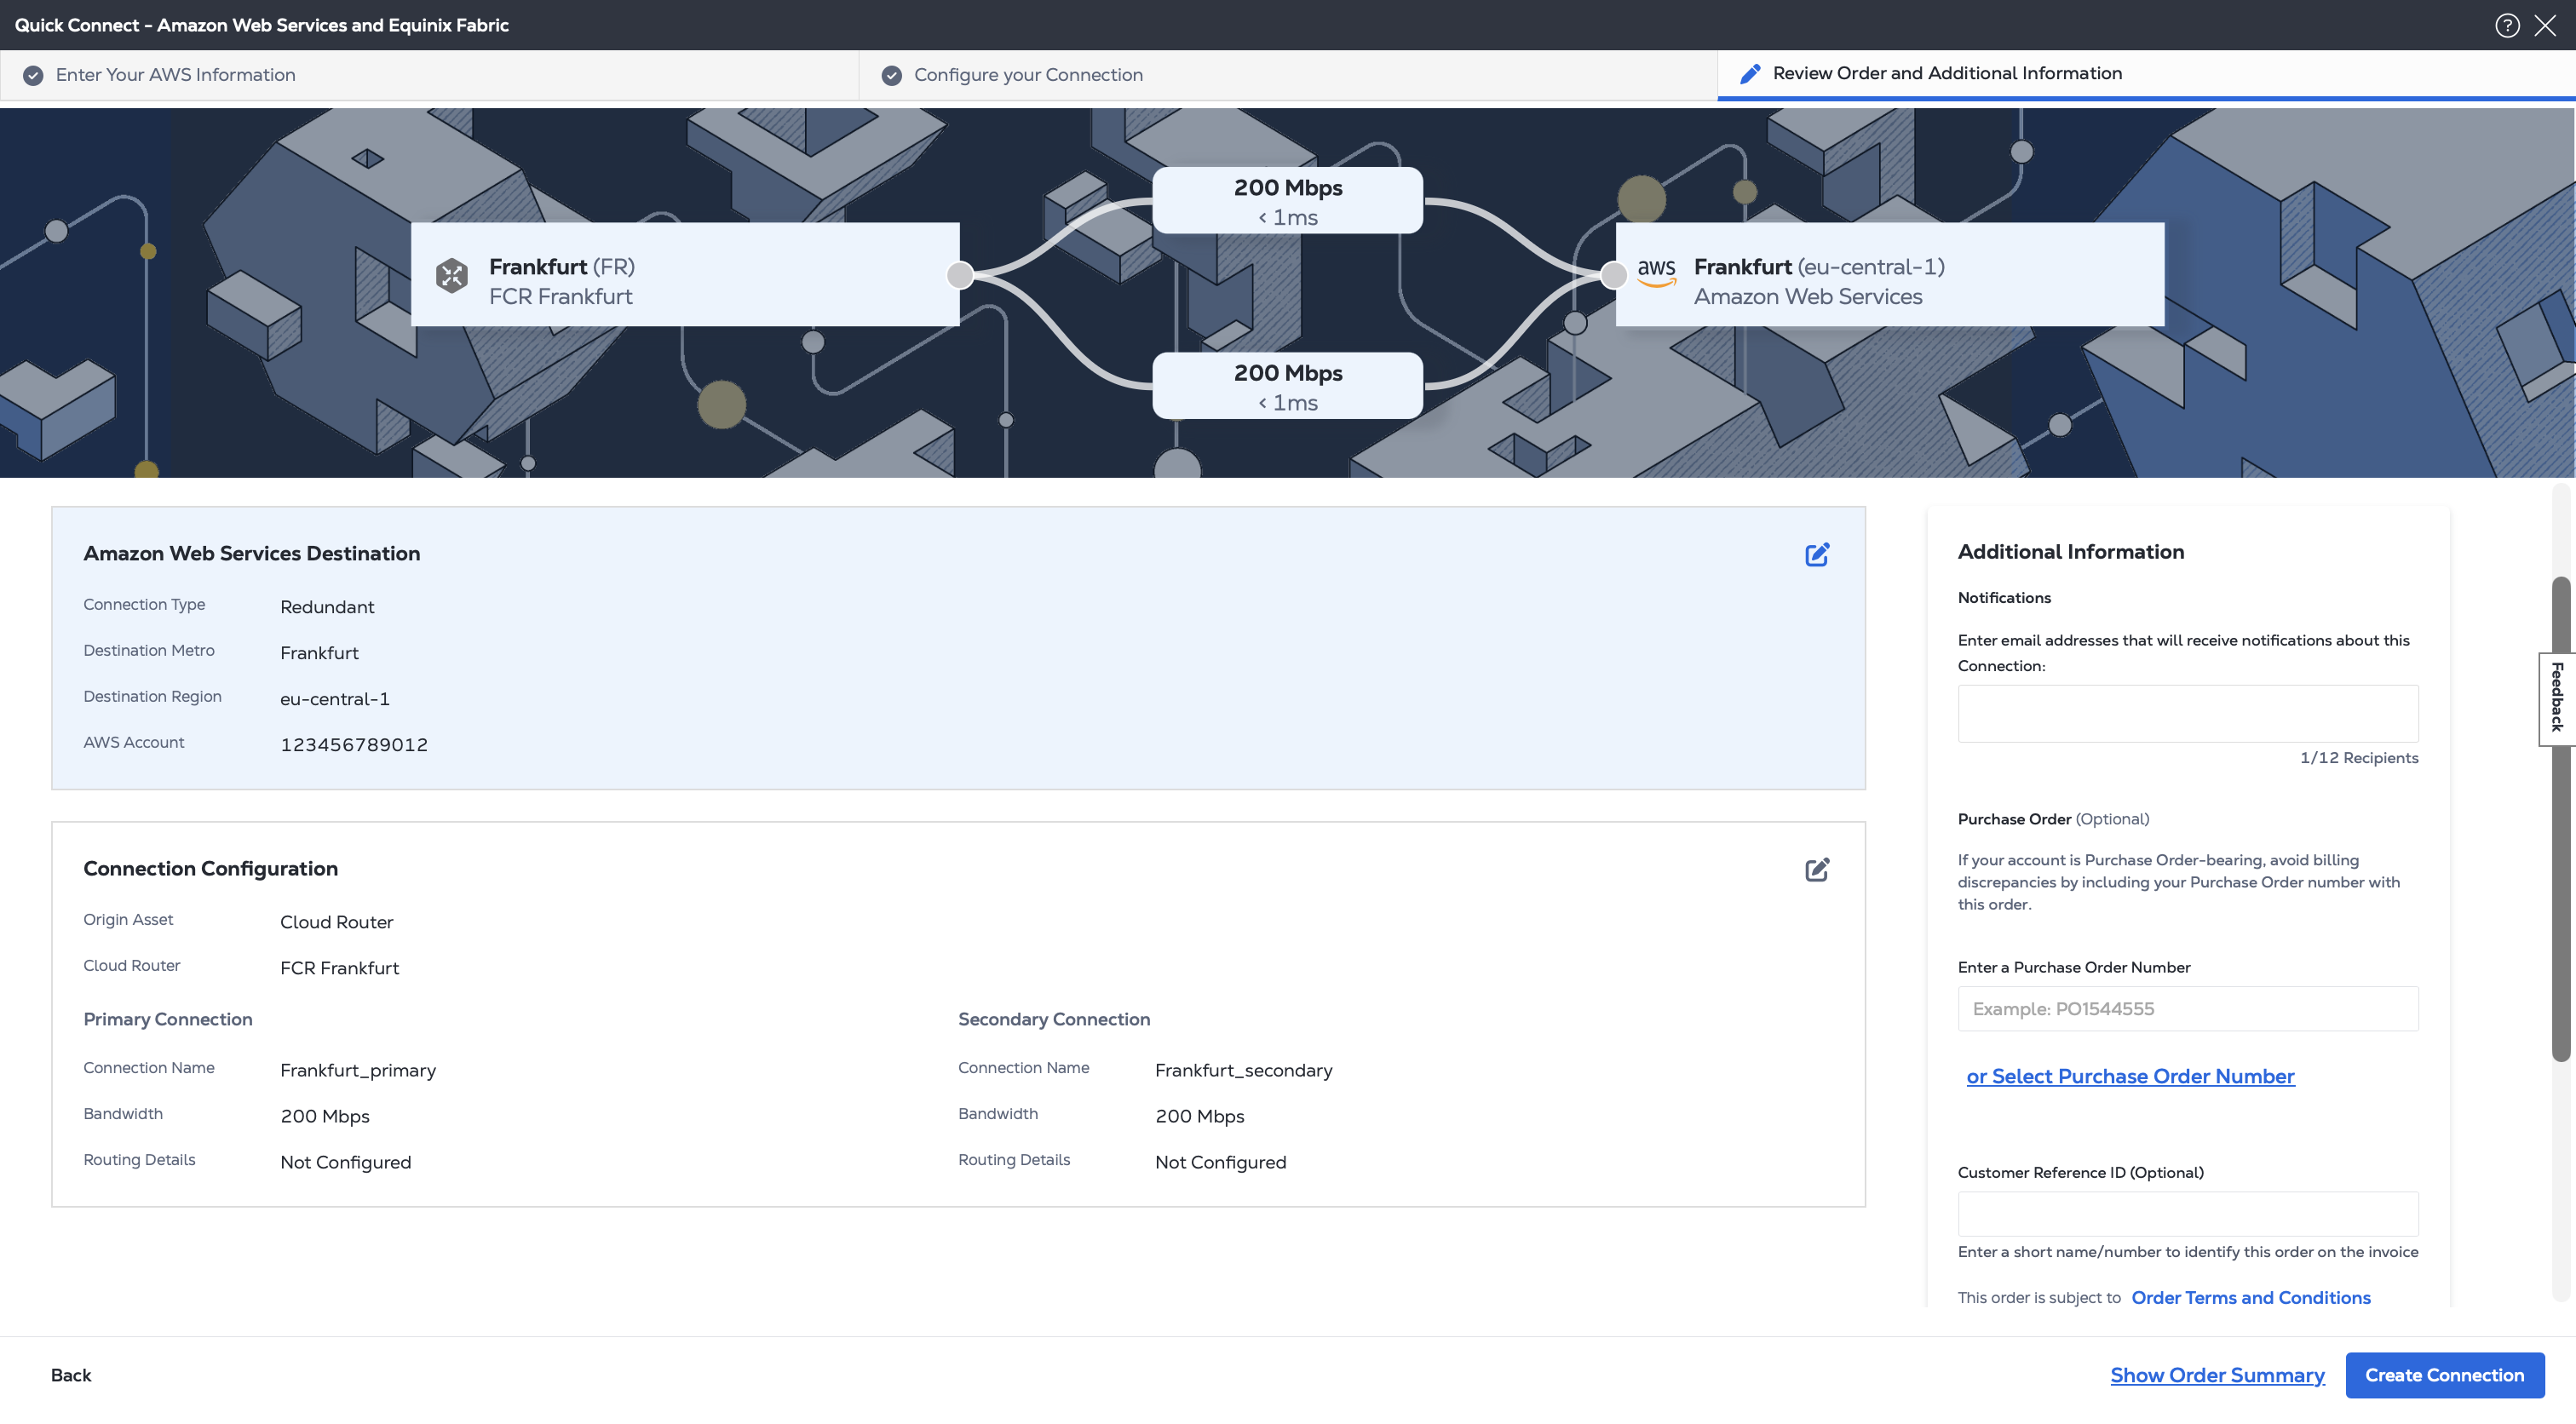Open Order Terms and Conditions link
Viewport: 2576px width, 1424px height.
(2250, 1297)
